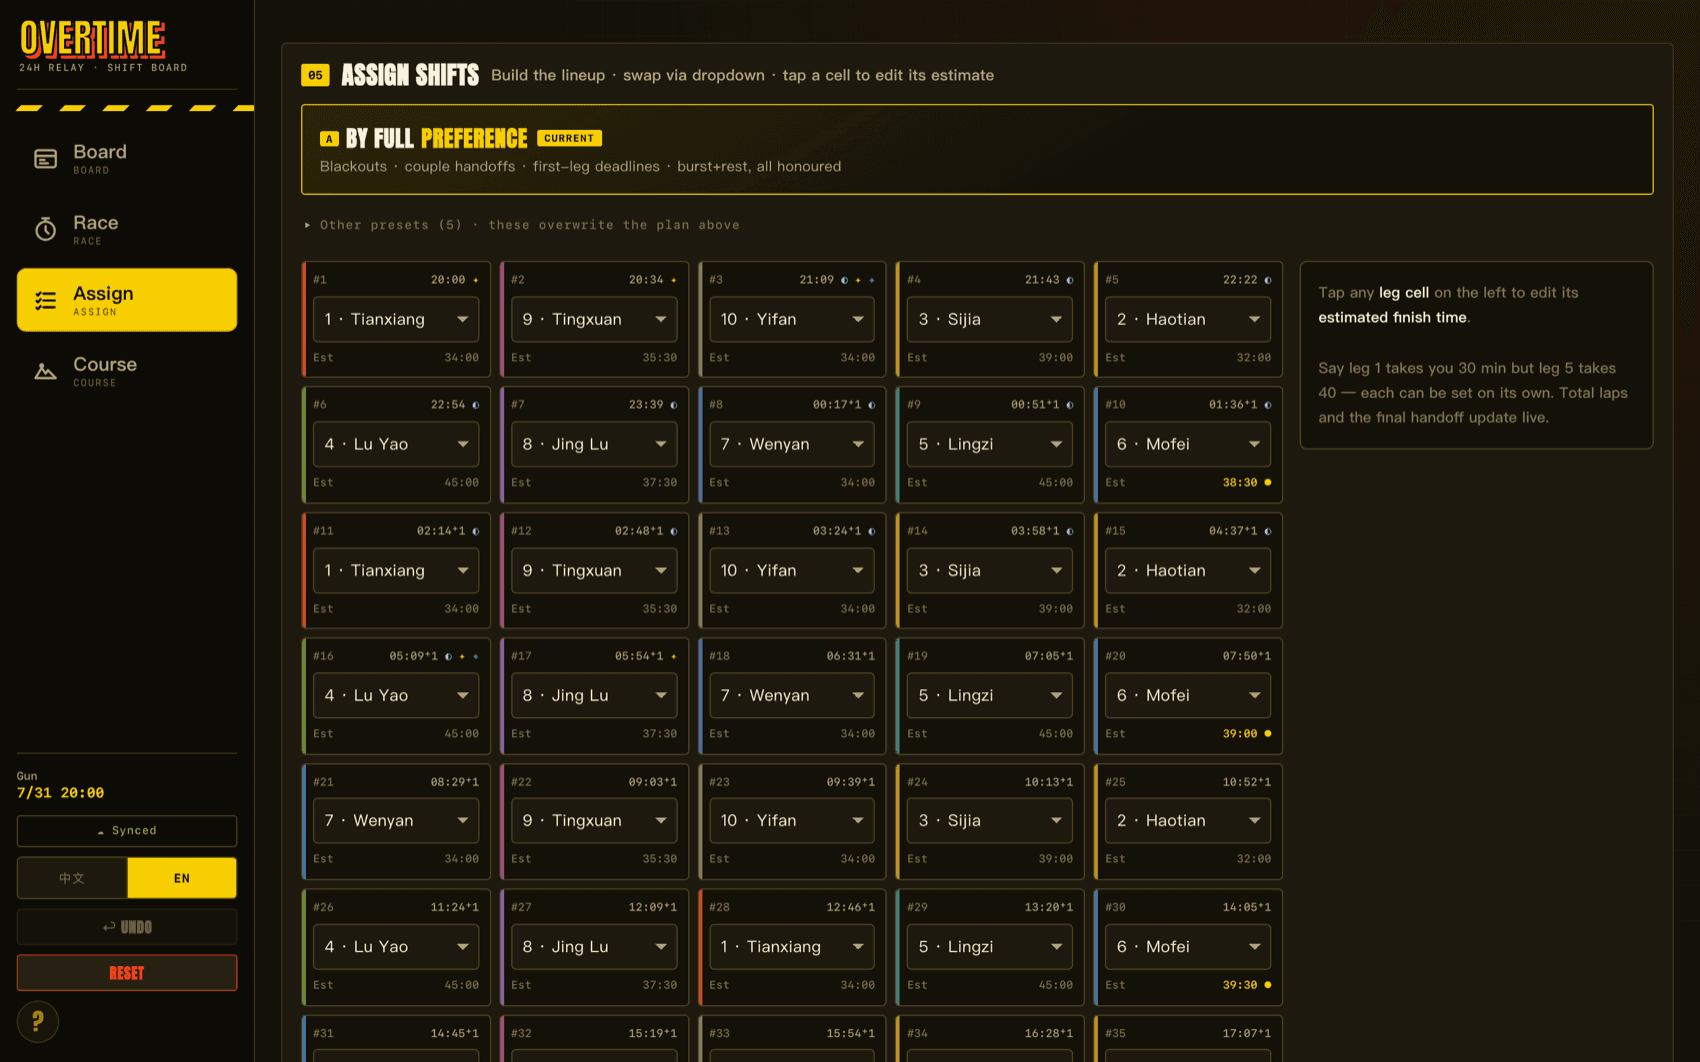The image size is (1700, 1062).
Task: Click the moon marker on leg #4
Action: (1069, 280)
